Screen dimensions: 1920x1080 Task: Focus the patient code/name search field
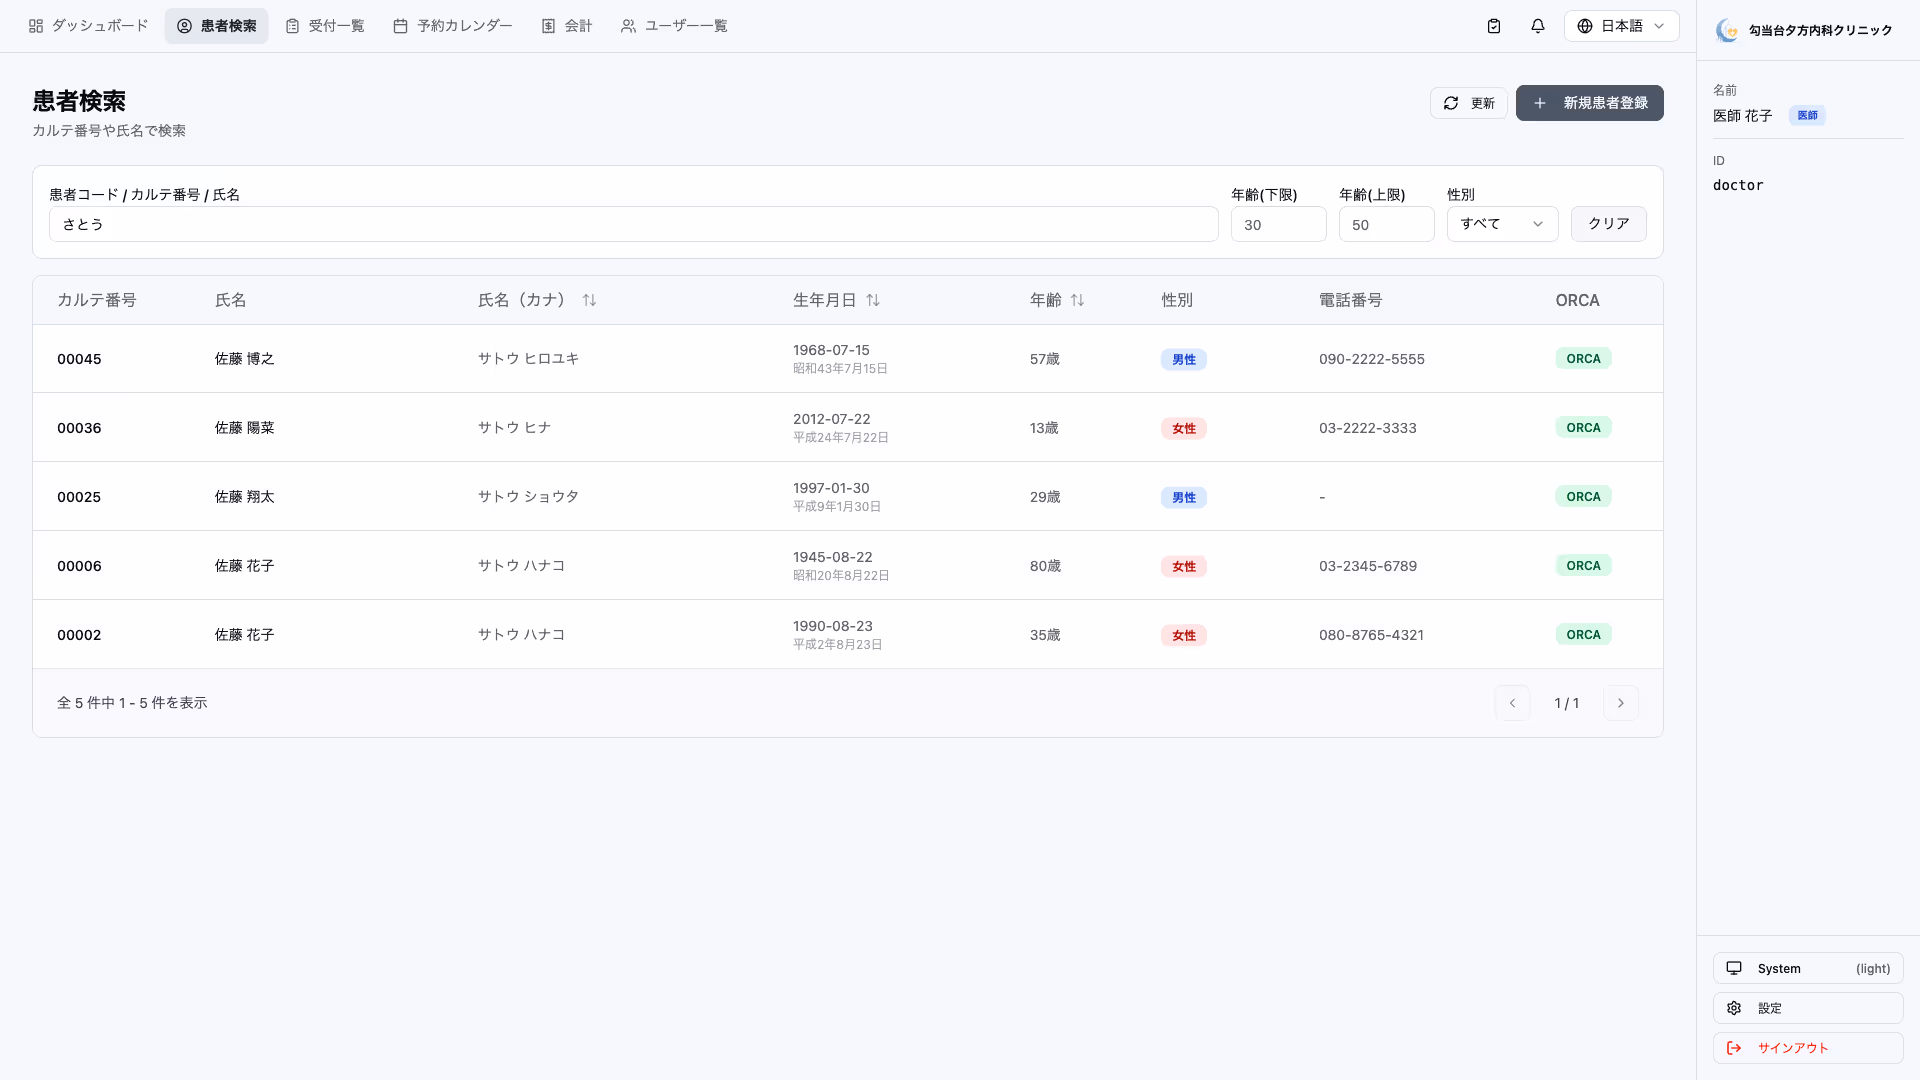tap(634, 224)
